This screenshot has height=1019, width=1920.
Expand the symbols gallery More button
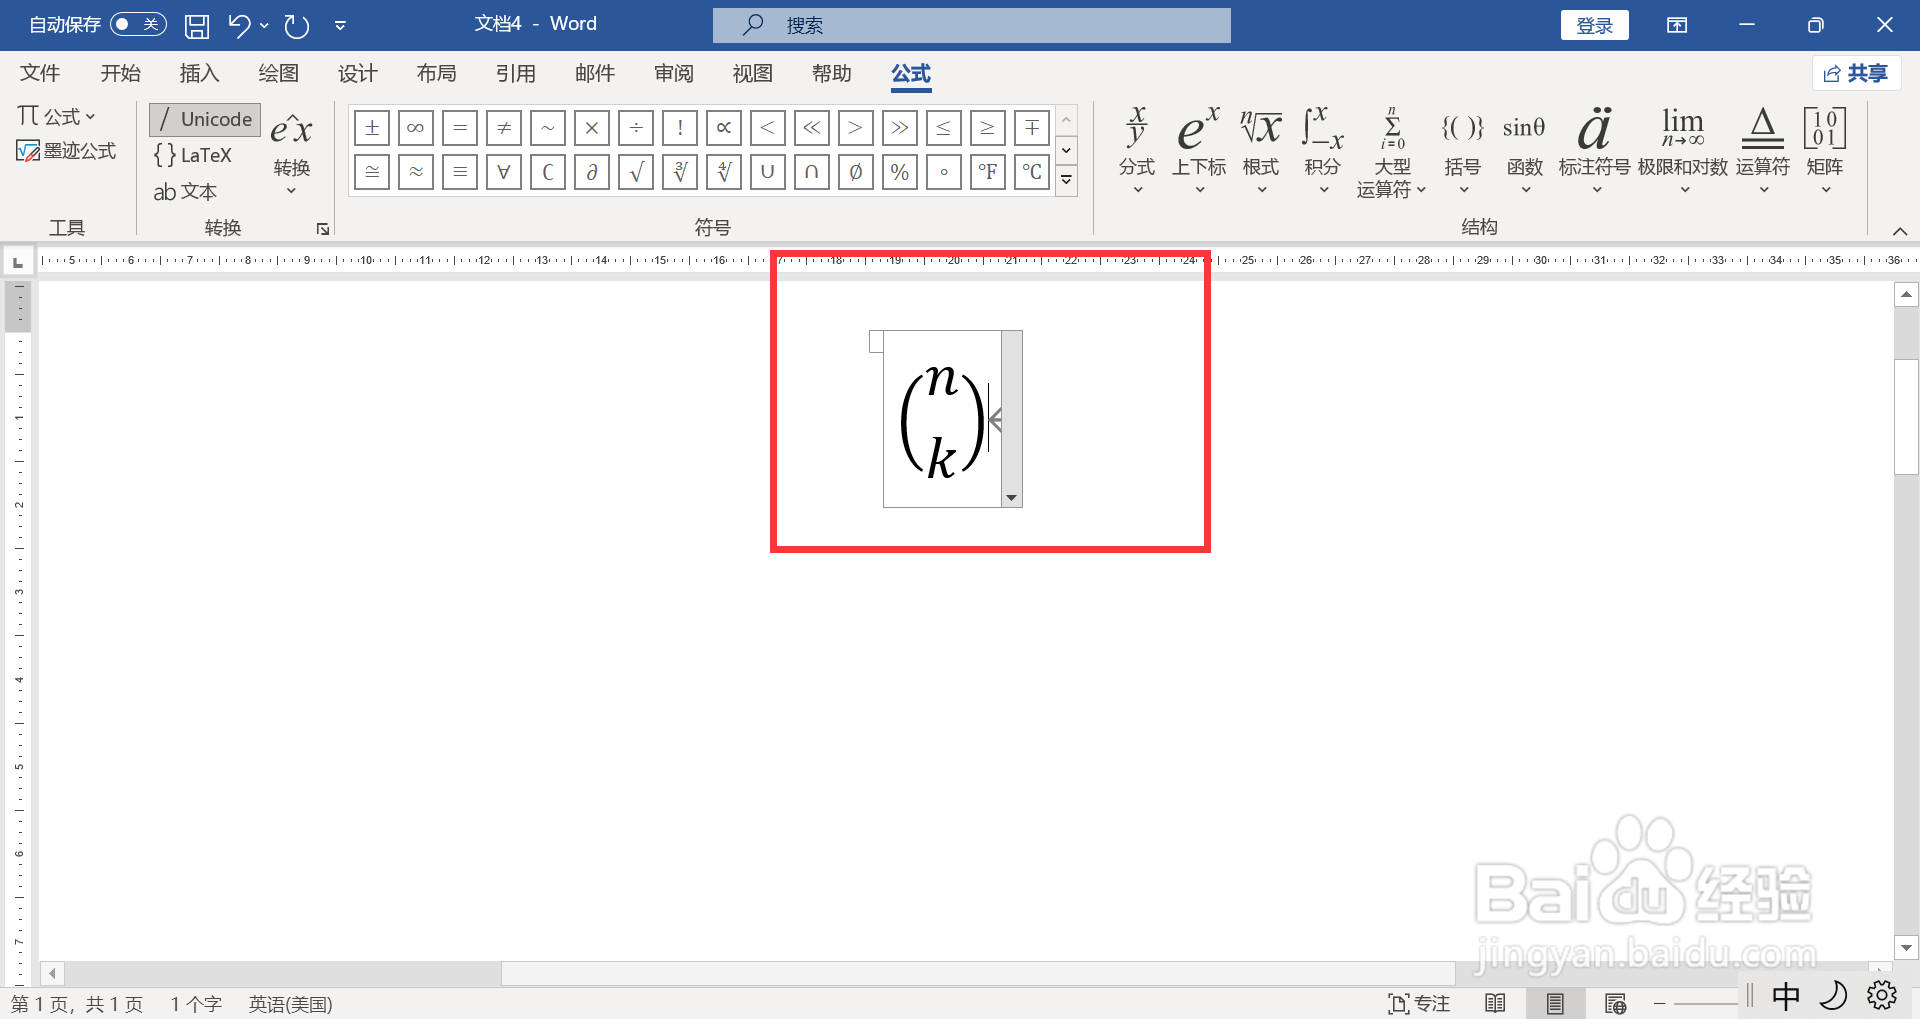pos(1066,180)
